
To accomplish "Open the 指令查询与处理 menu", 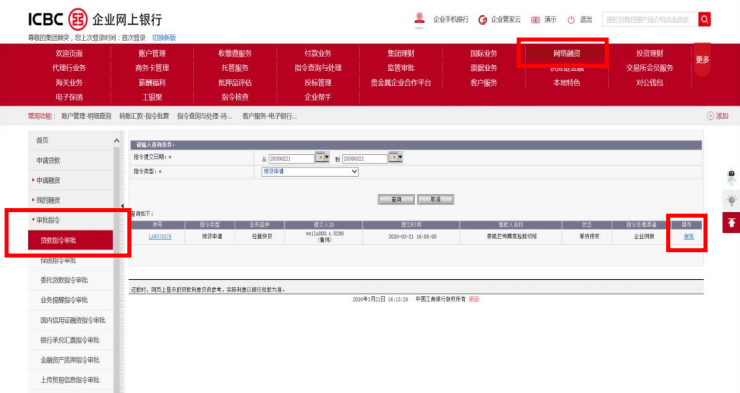I will 318,68.
